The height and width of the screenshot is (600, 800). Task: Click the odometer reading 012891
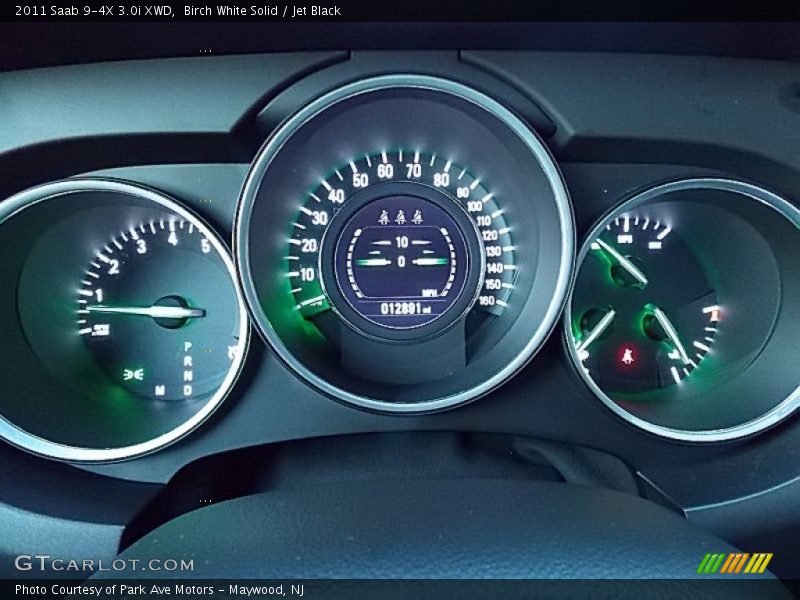(x=402, y=308)
